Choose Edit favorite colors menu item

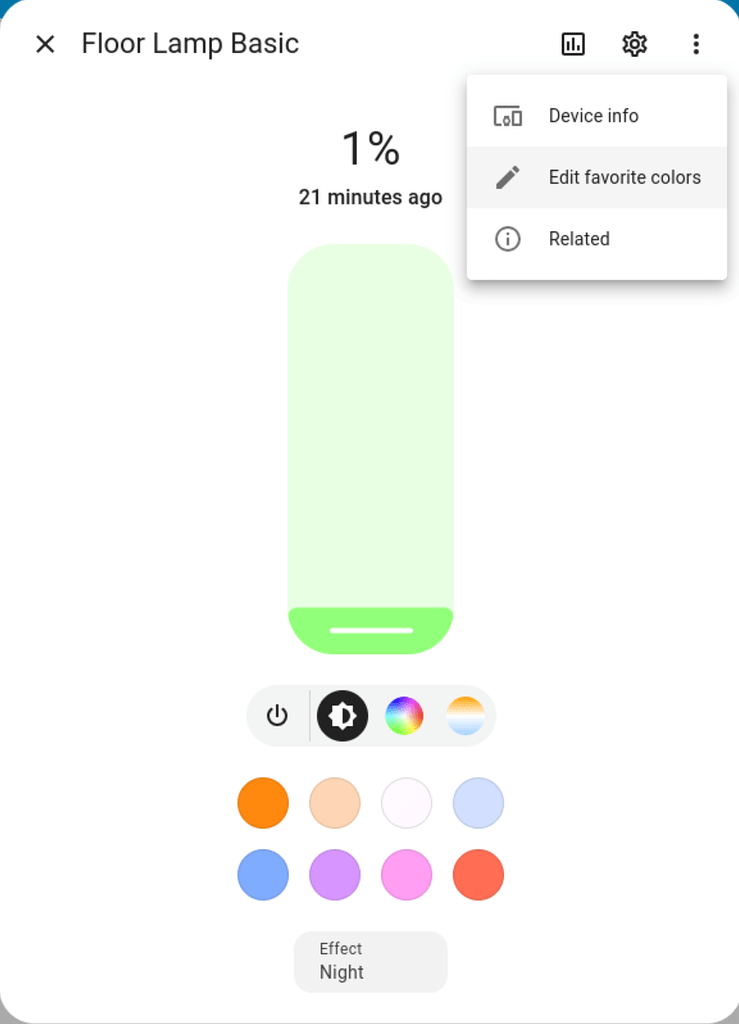pos(624,177)
